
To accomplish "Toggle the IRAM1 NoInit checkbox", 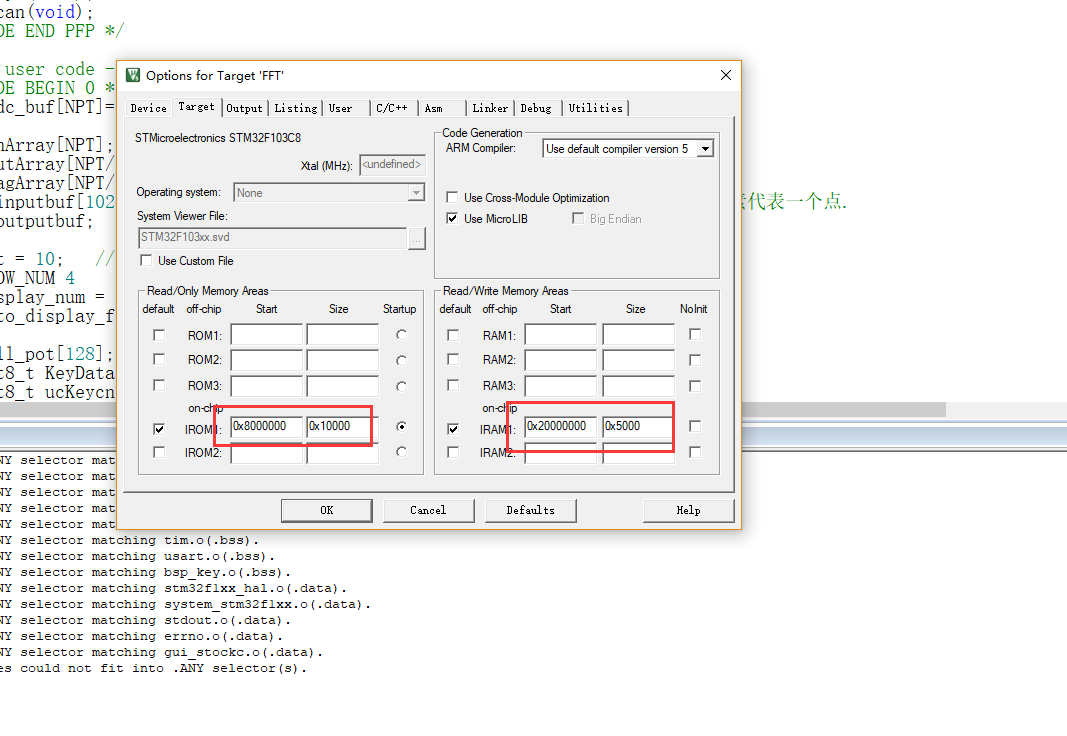I will (x=695, y=427).
